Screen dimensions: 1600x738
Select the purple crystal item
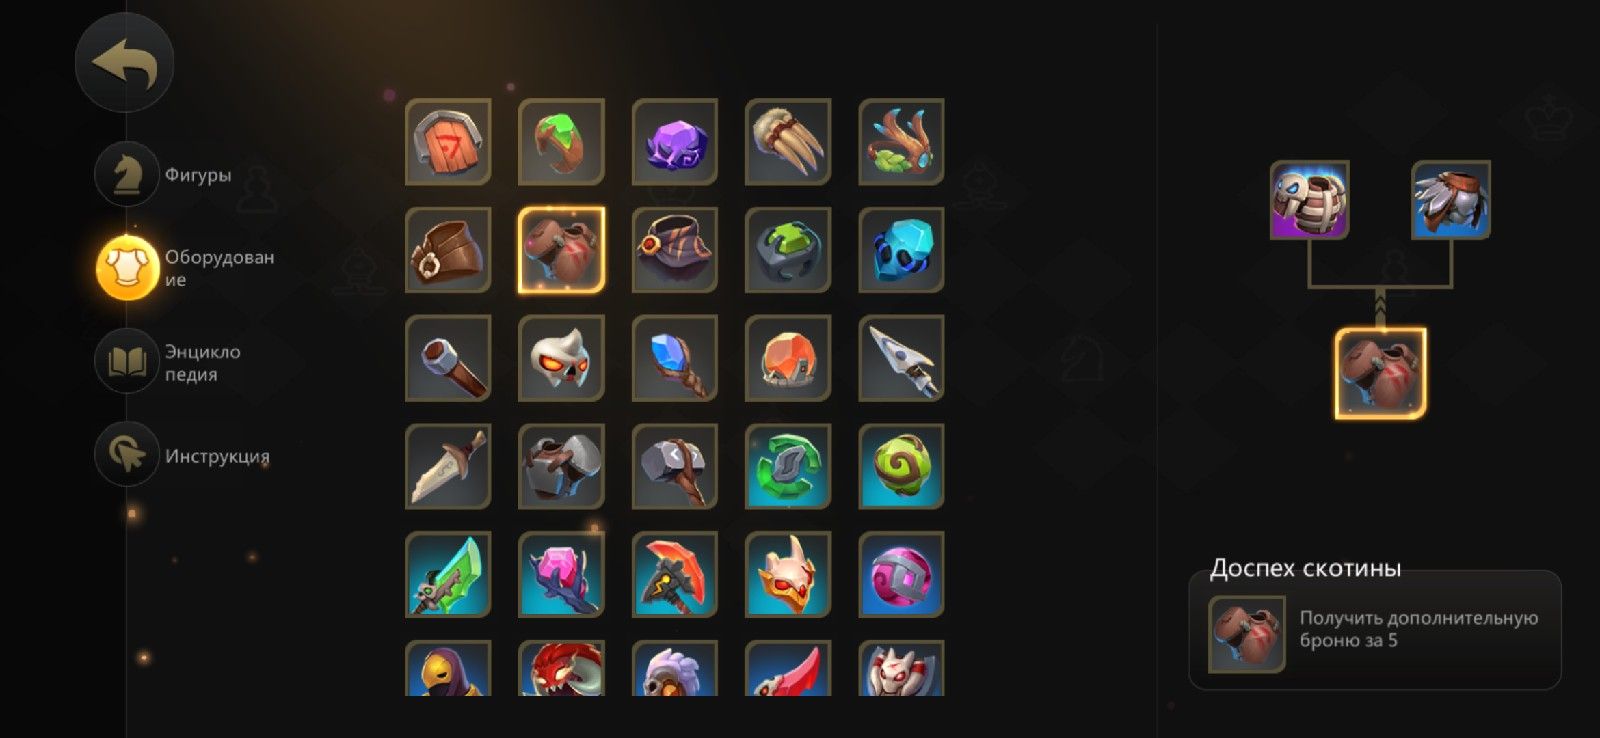(x=675, y=142)
